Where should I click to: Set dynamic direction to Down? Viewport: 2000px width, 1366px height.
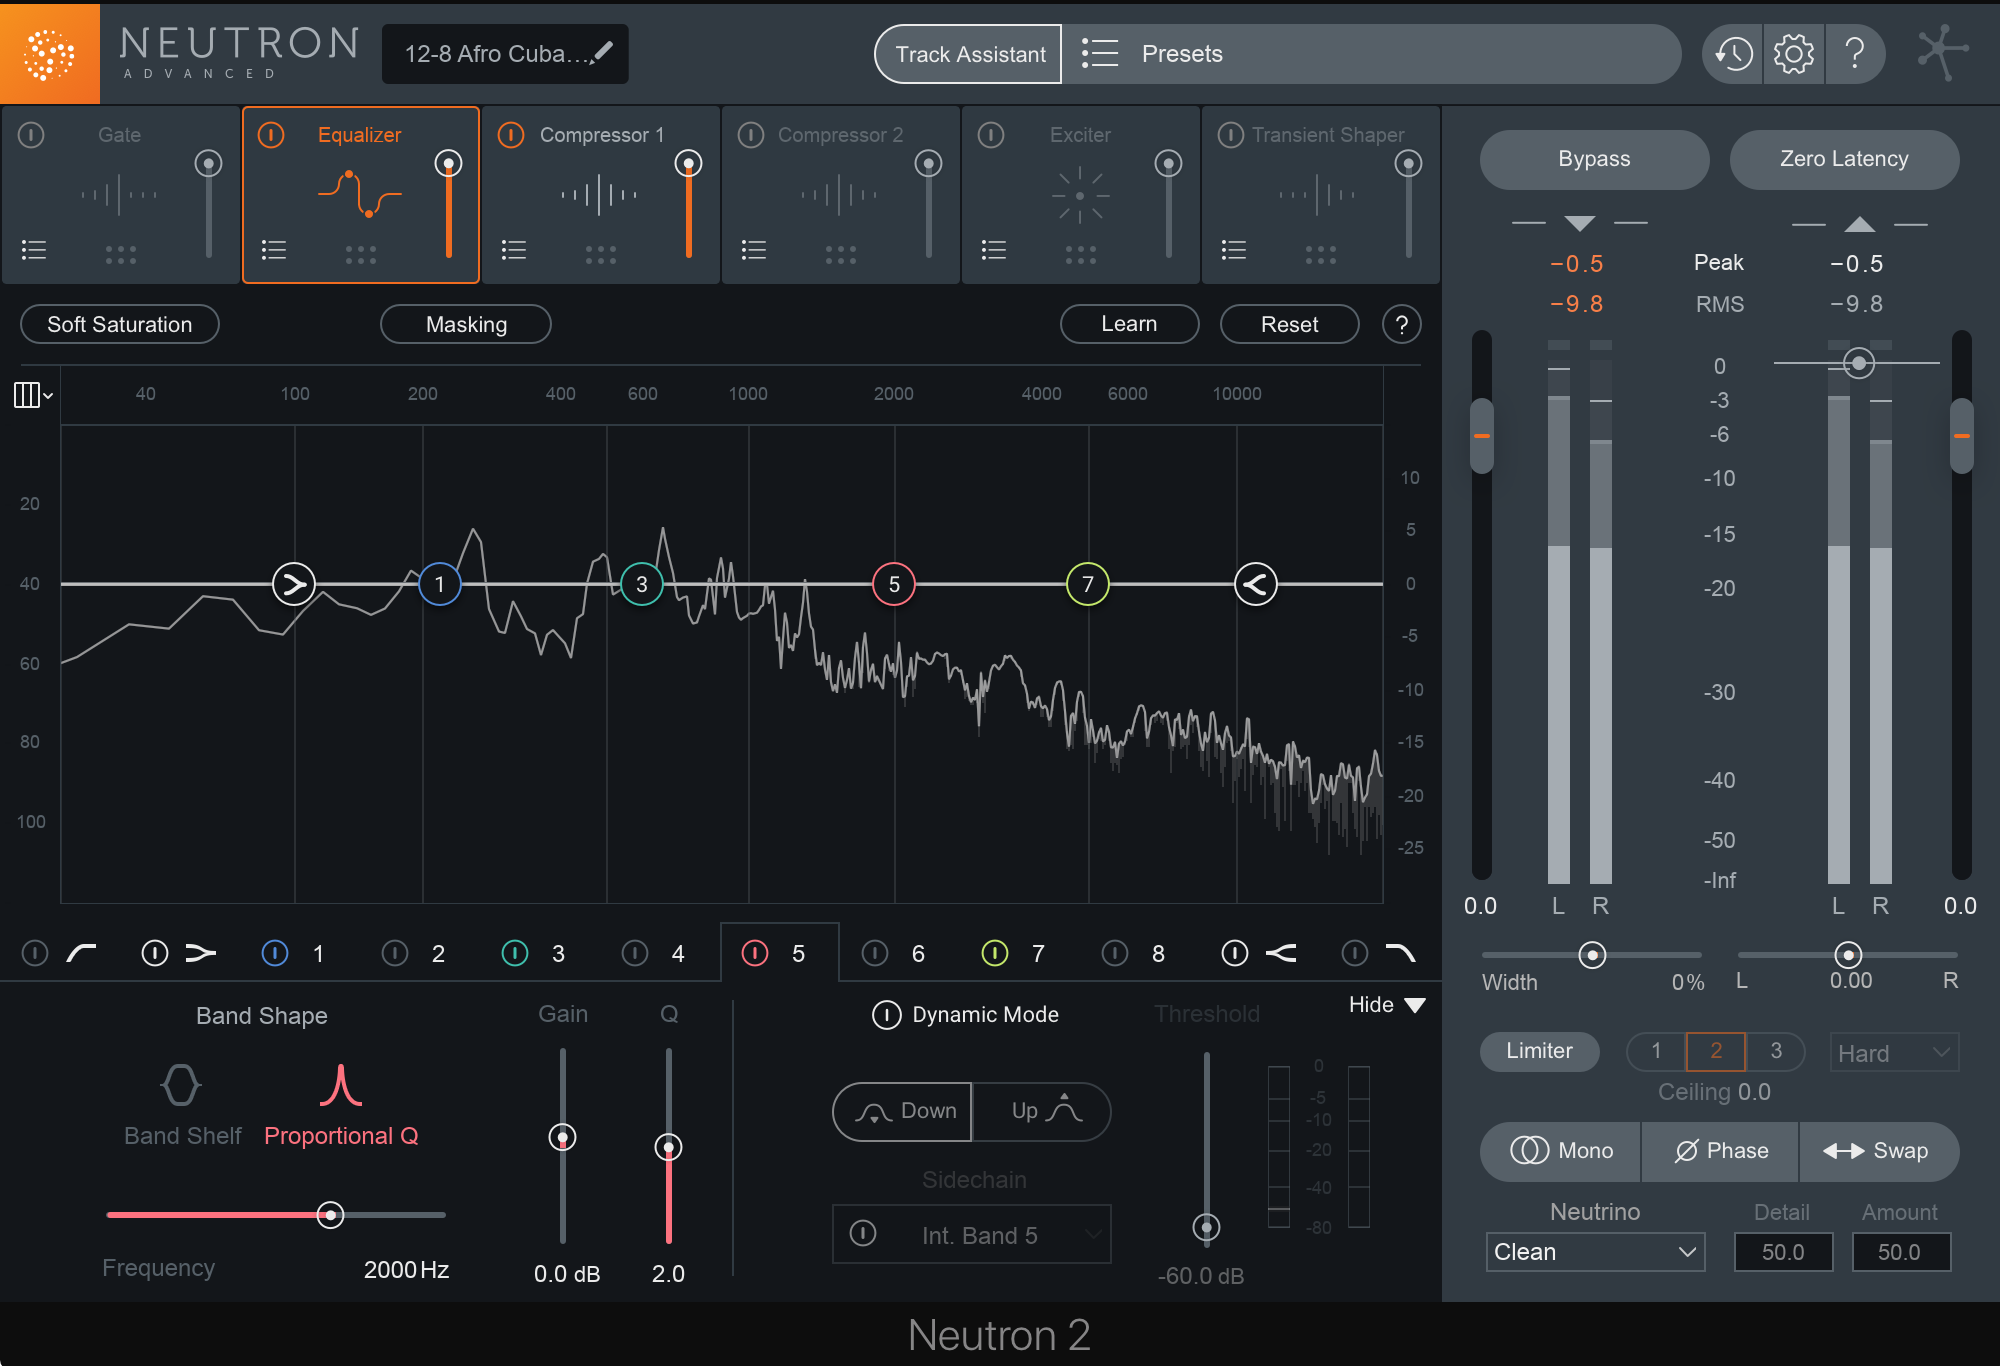click(x=903, y=1111)
